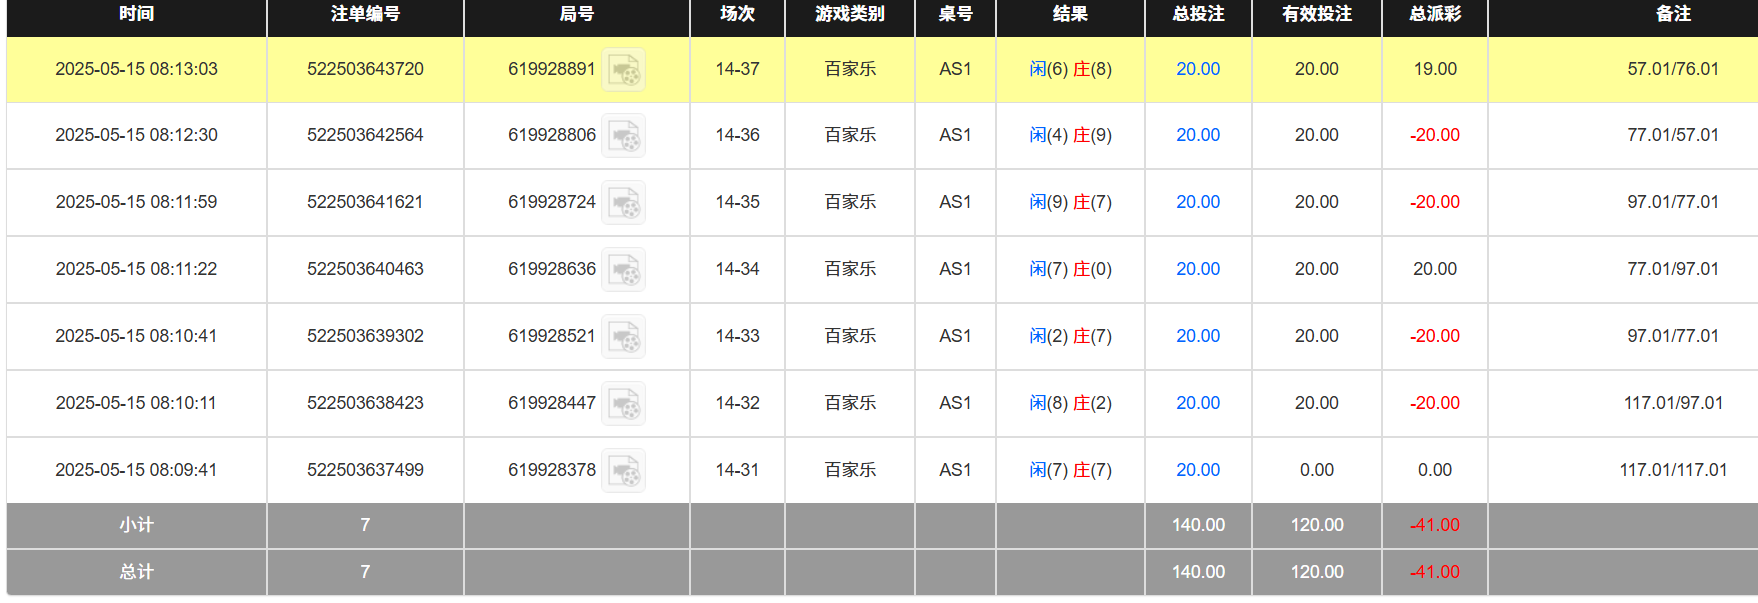Click the 结果 column header
The width and height of the screenshot is (1758, 603).
click(1070, 14)
